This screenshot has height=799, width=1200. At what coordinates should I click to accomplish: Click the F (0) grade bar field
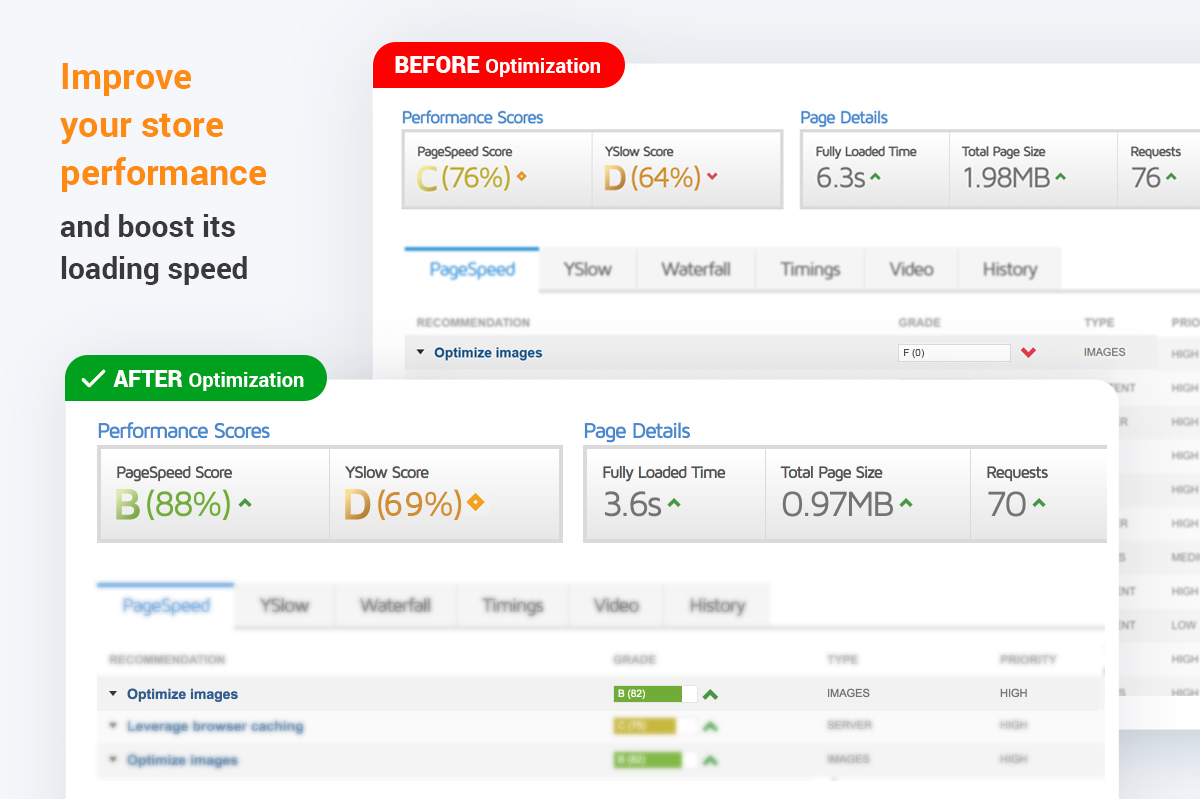point(954,352)
